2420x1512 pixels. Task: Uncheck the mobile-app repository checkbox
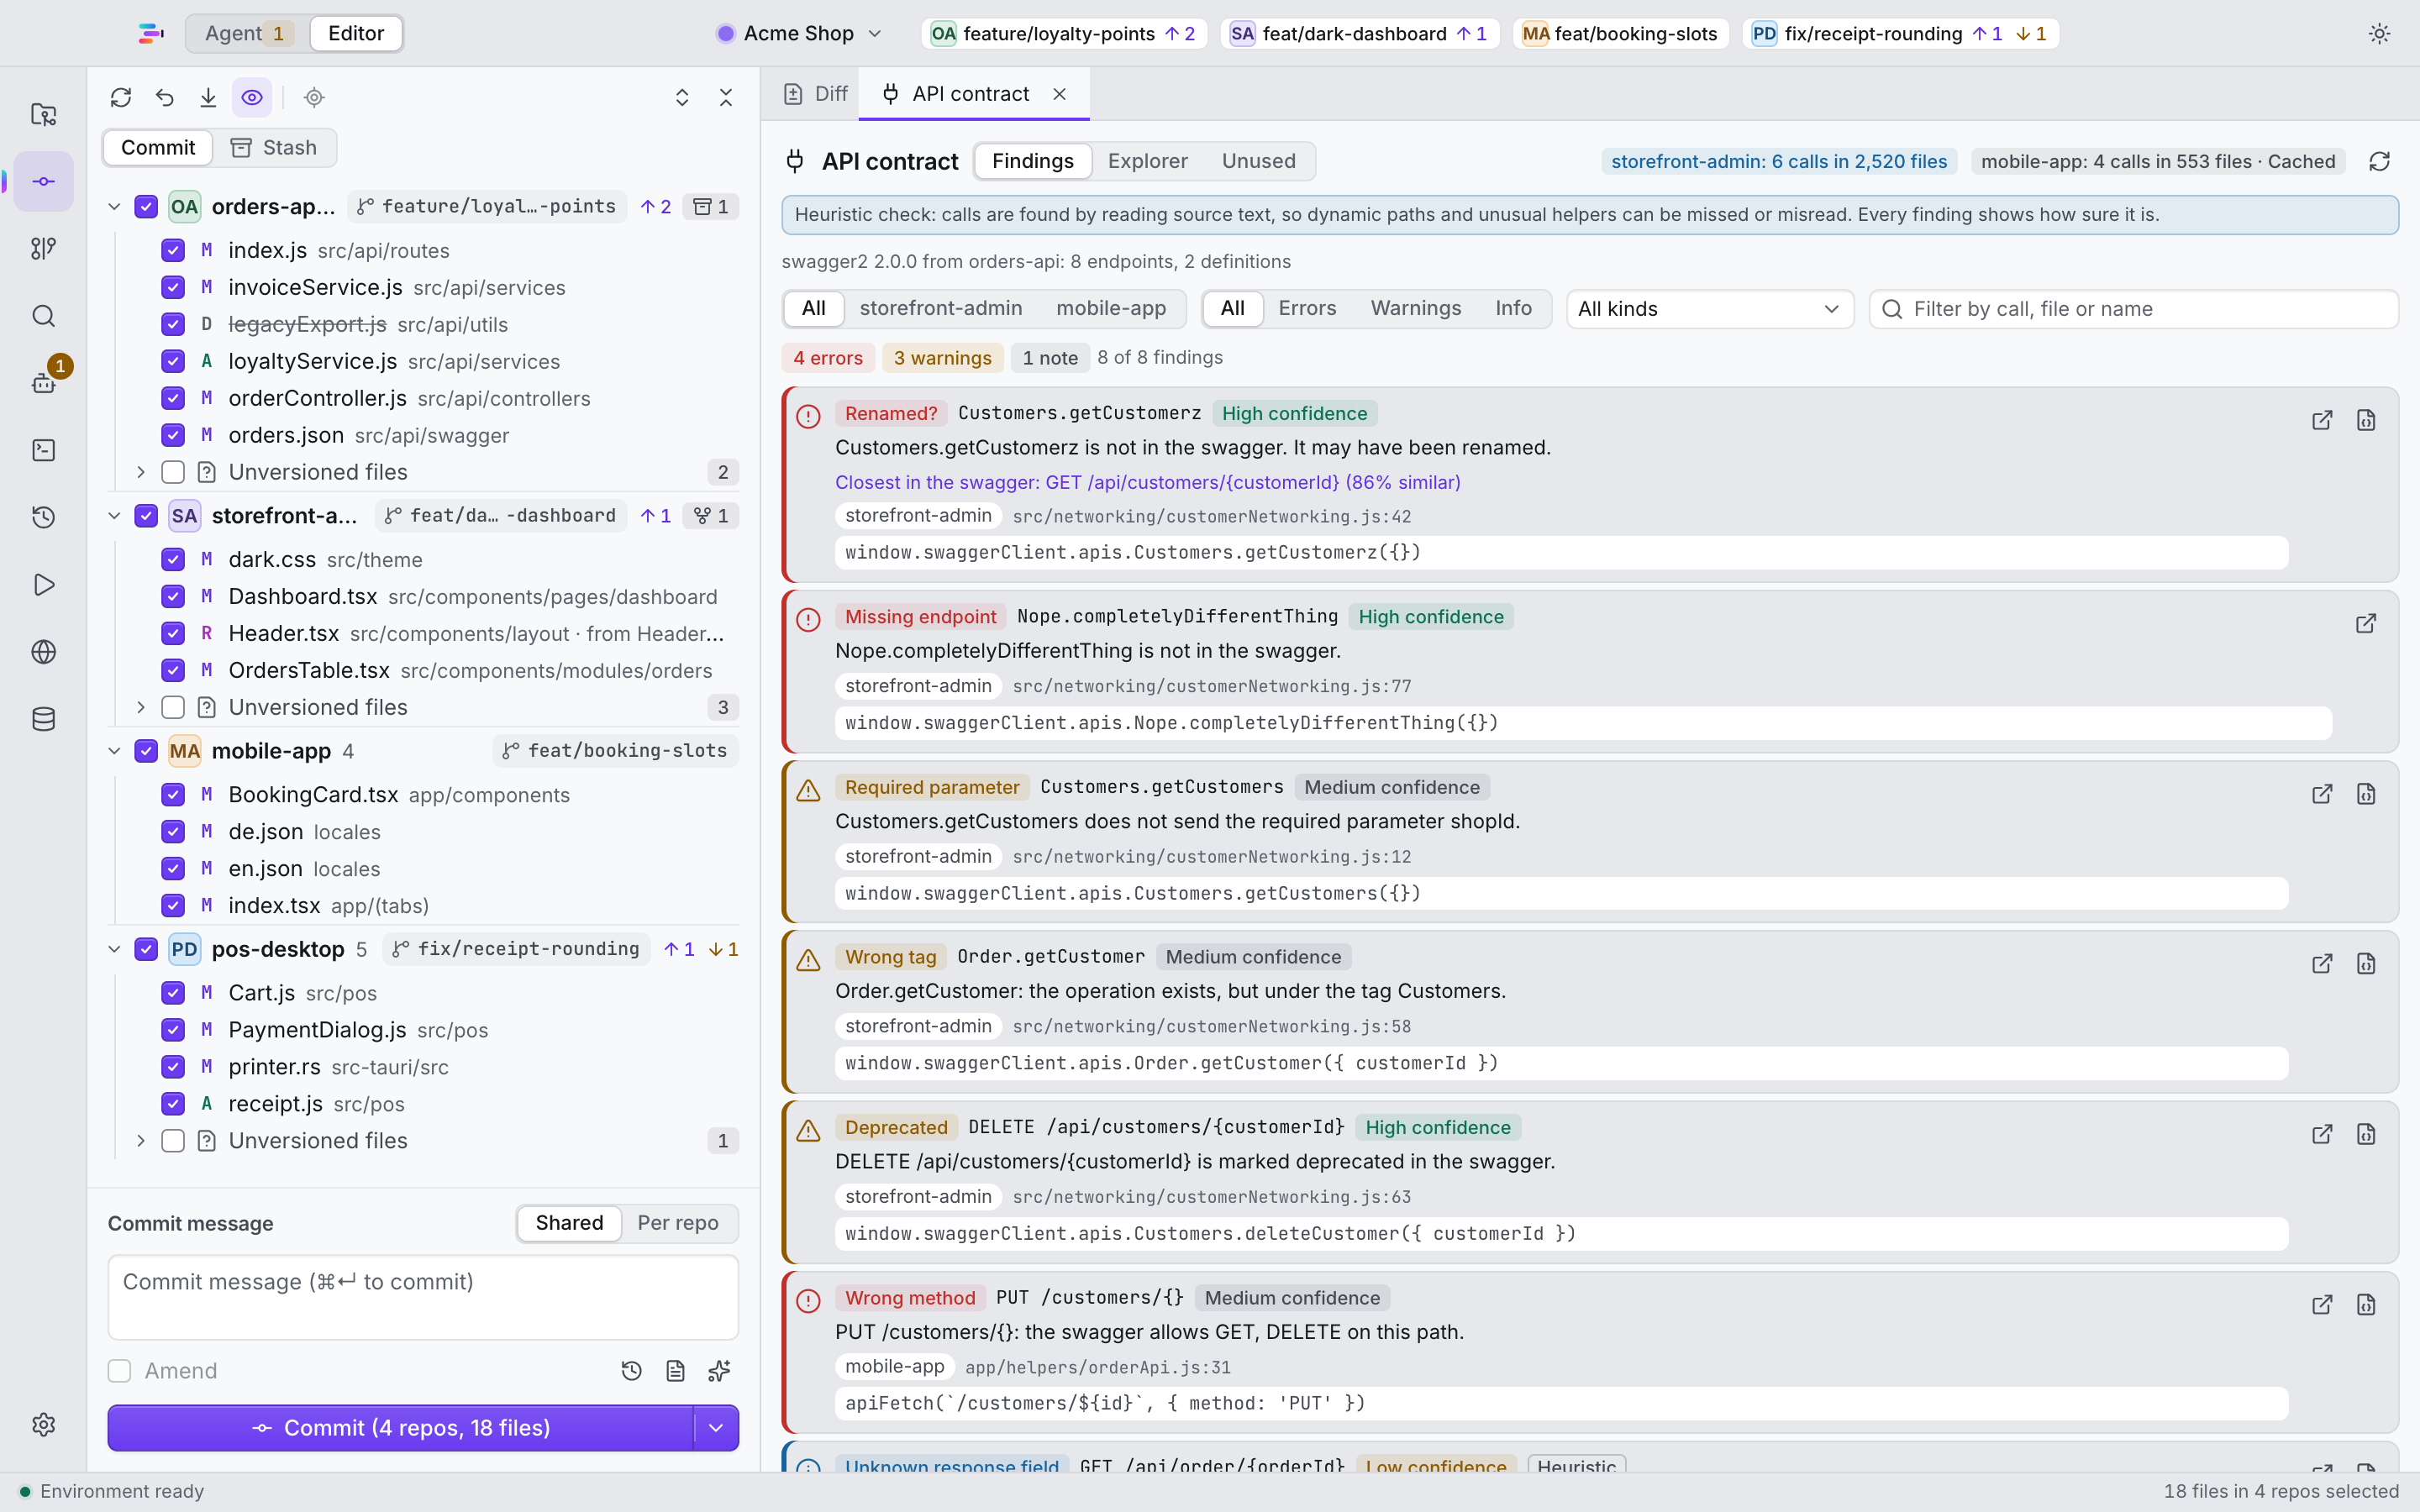(x=146, y=750)
